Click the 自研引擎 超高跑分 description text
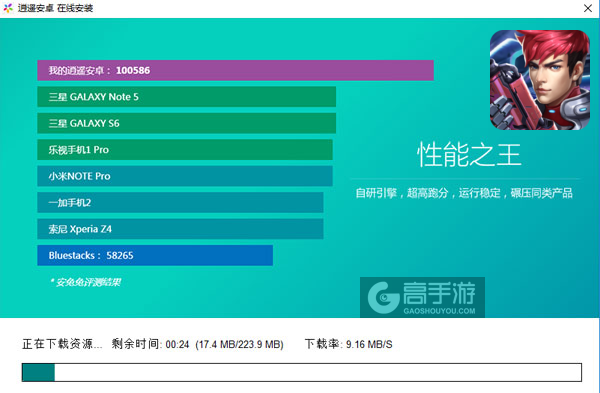 (x=464, y=193)
